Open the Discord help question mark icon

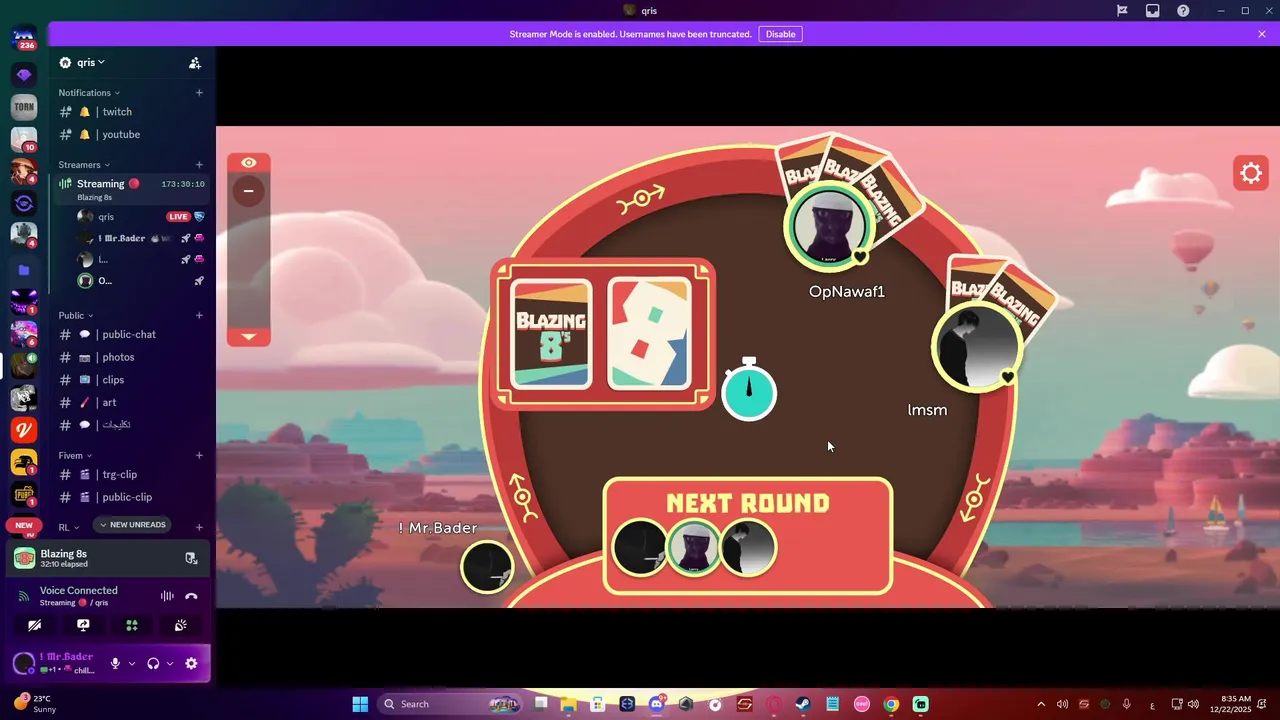click(1183, 11)
